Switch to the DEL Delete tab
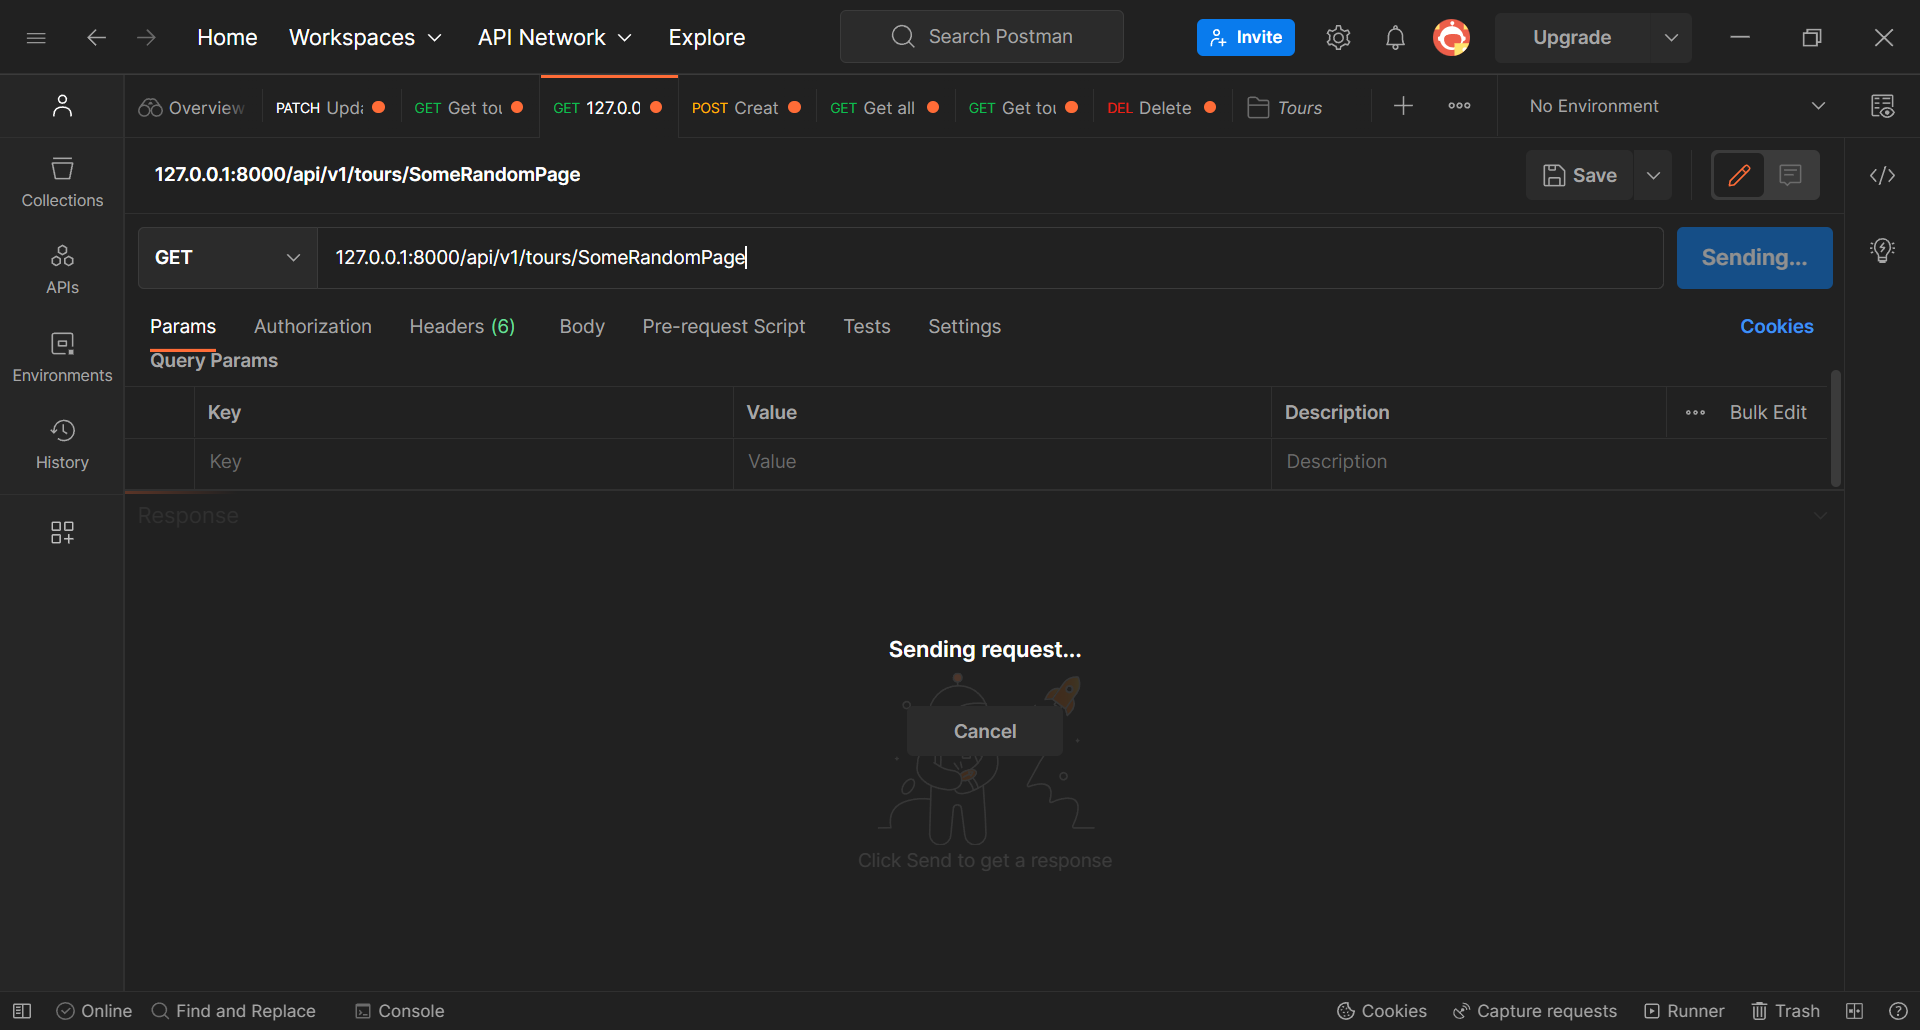Screen dimensions: 1920x1030 pyautogui.click(x=1162, y=107)
